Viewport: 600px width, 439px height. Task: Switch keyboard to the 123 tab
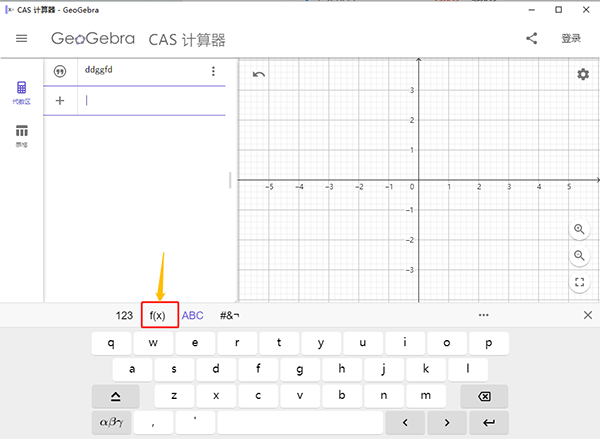pos(124,315)
